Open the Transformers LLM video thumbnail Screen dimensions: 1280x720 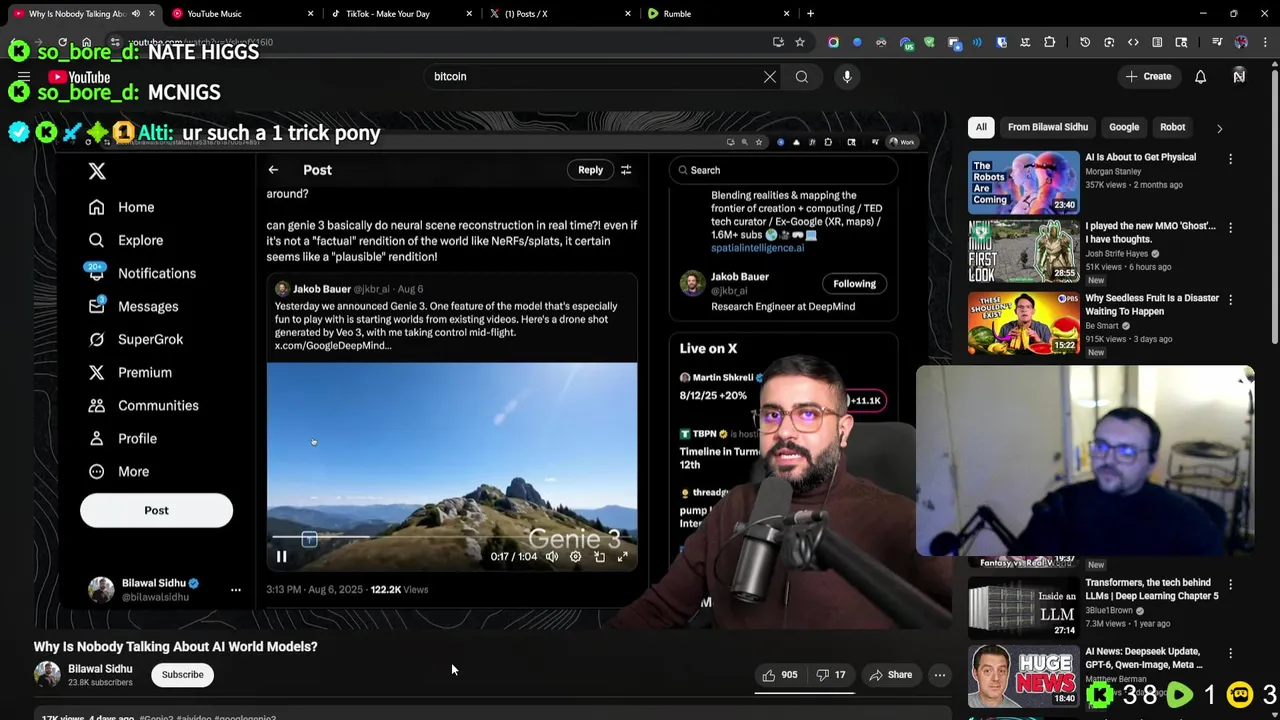1023,607
